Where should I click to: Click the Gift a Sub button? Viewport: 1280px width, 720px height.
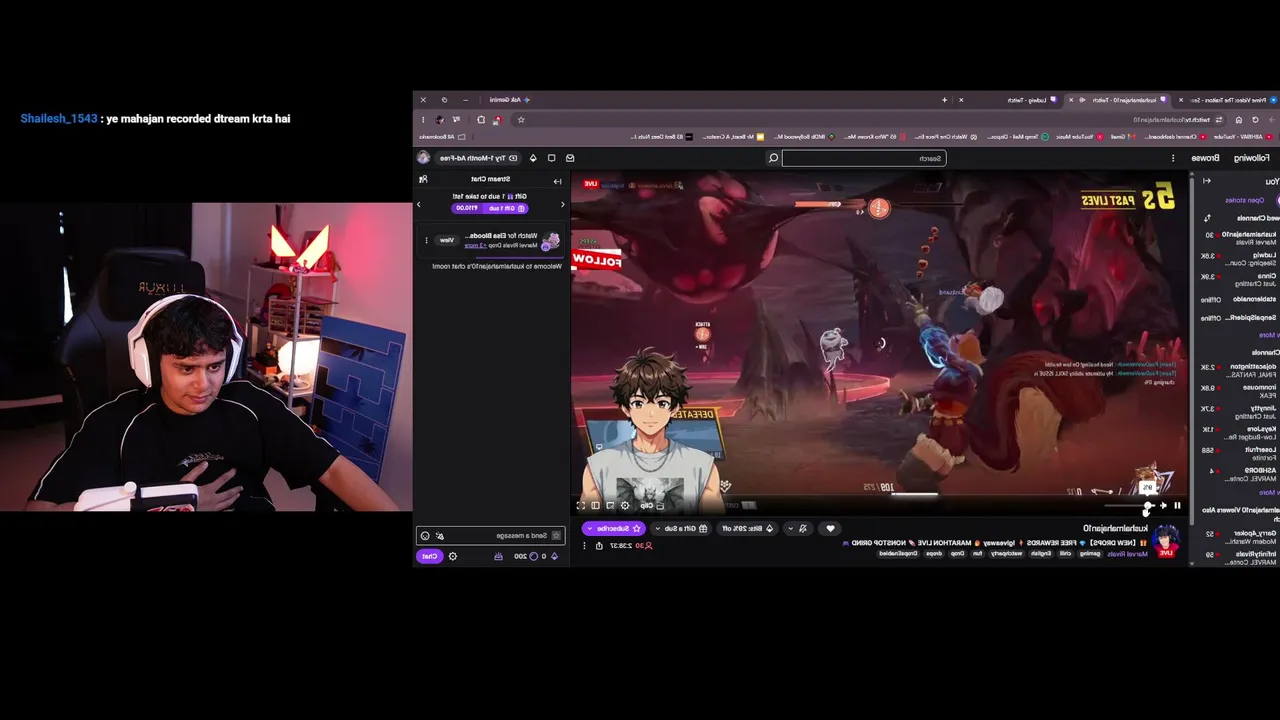(682, 528)
